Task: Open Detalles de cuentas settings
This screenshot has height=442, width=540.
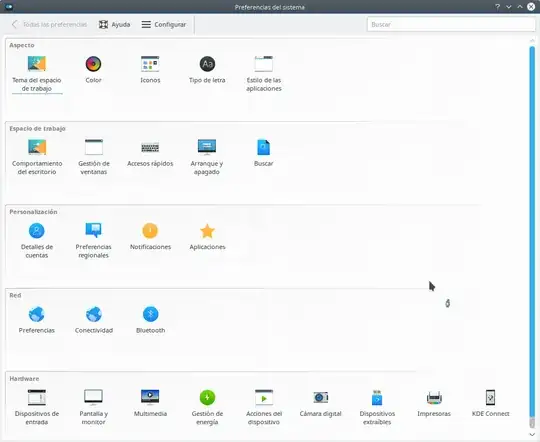Action: coord(37,240)
